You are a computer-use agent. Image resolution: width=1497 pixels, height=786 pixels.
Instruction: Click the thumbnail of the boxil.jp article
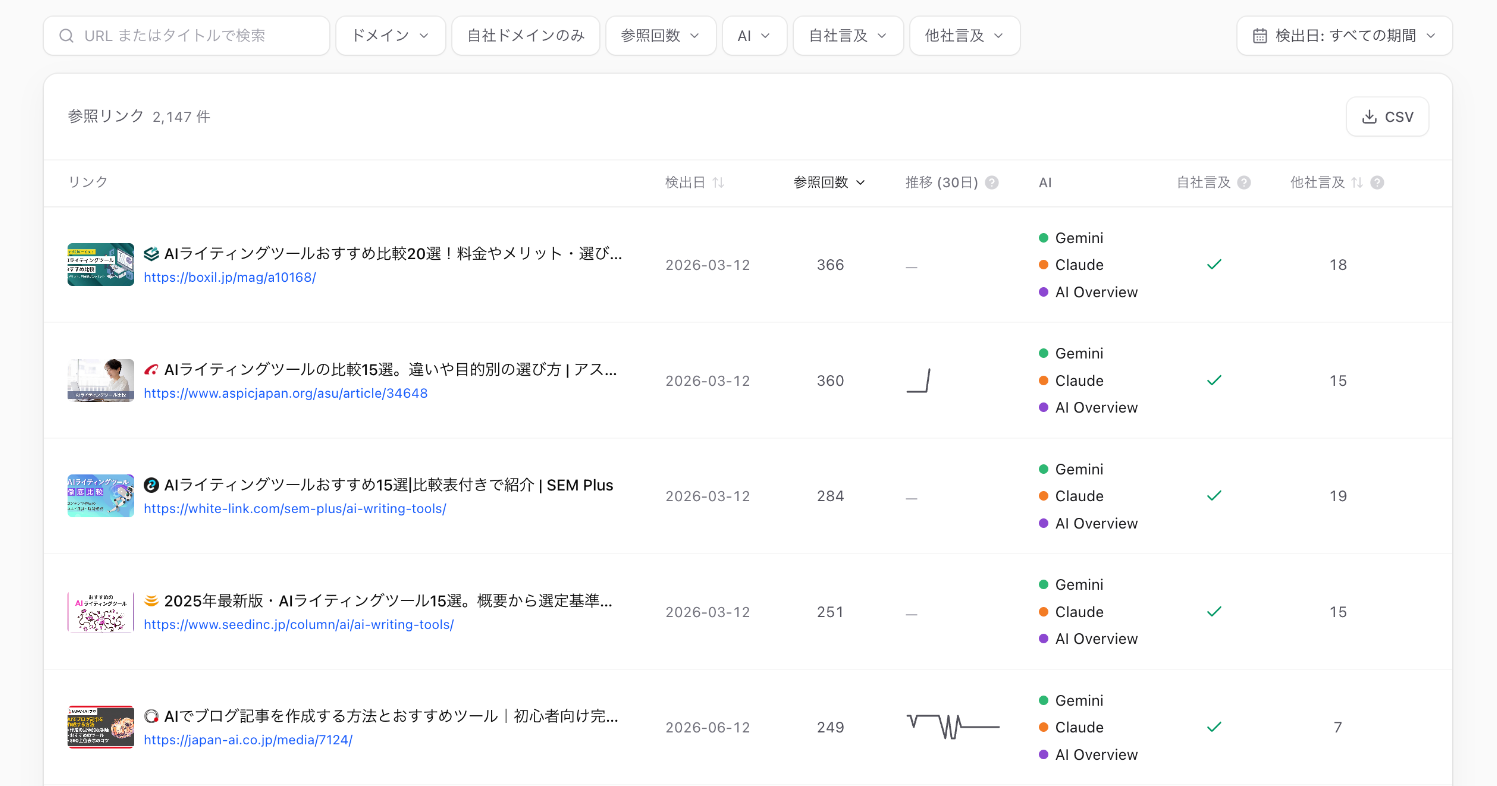101,265
